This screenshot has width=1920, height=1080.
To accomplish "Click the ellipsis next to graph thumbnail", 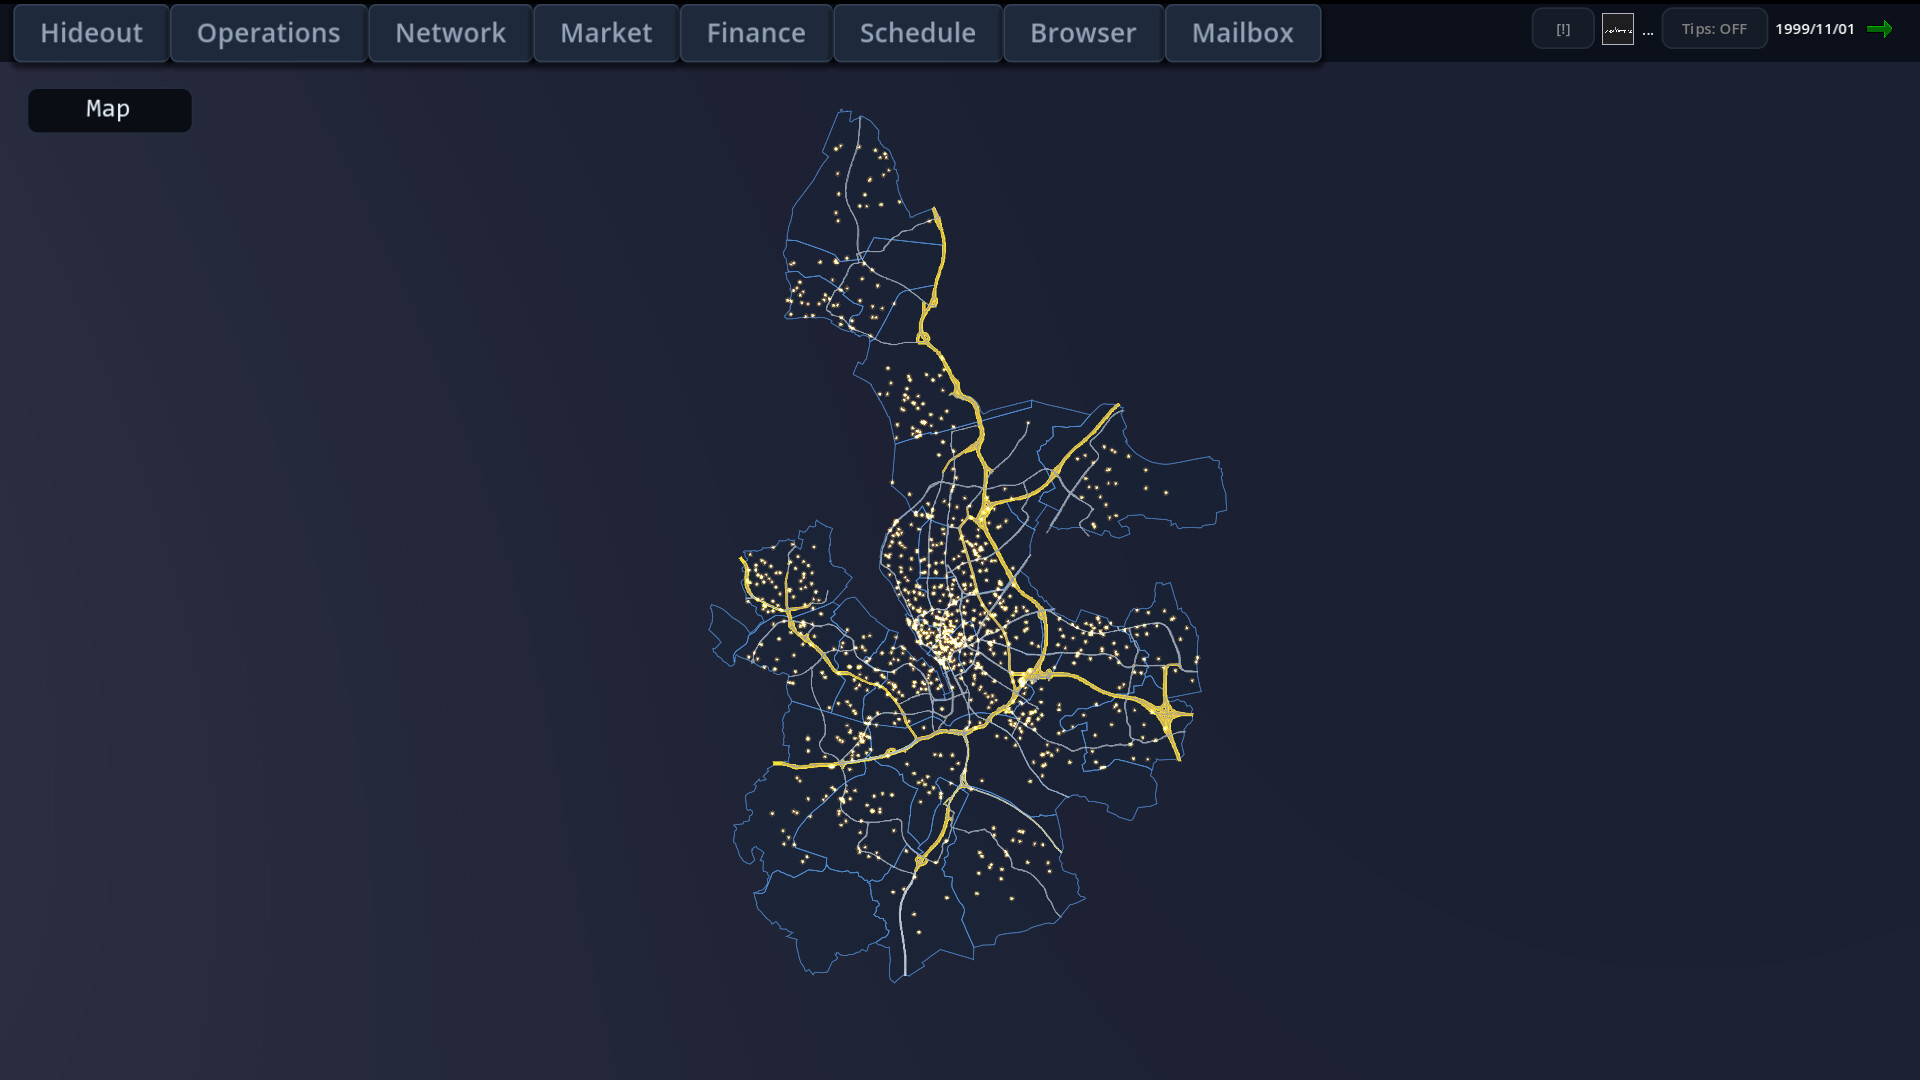I will tap(1648, 33).
